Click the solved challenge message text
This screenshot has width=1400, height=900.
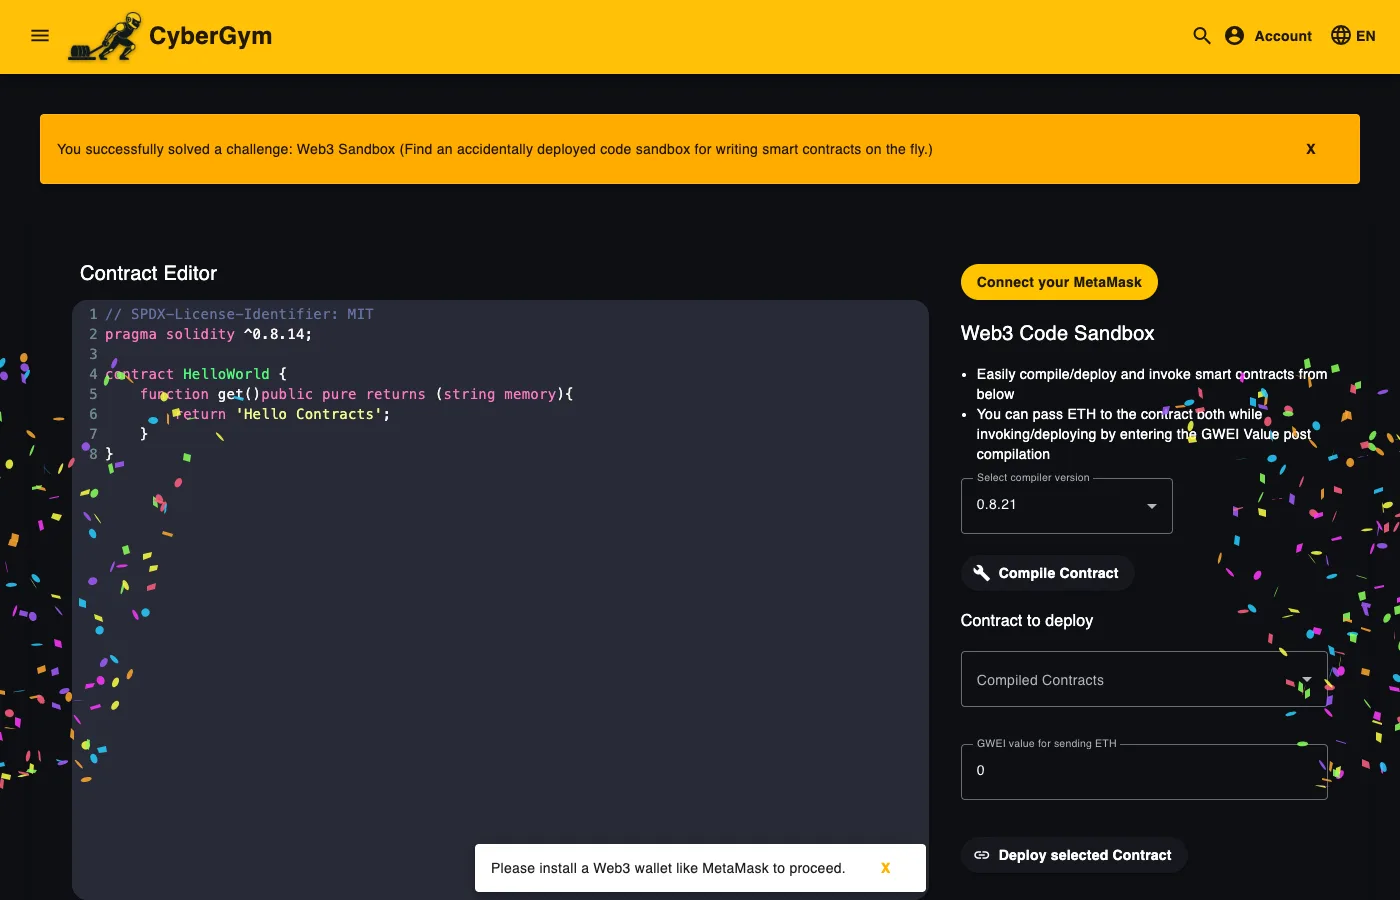[495, 149]
